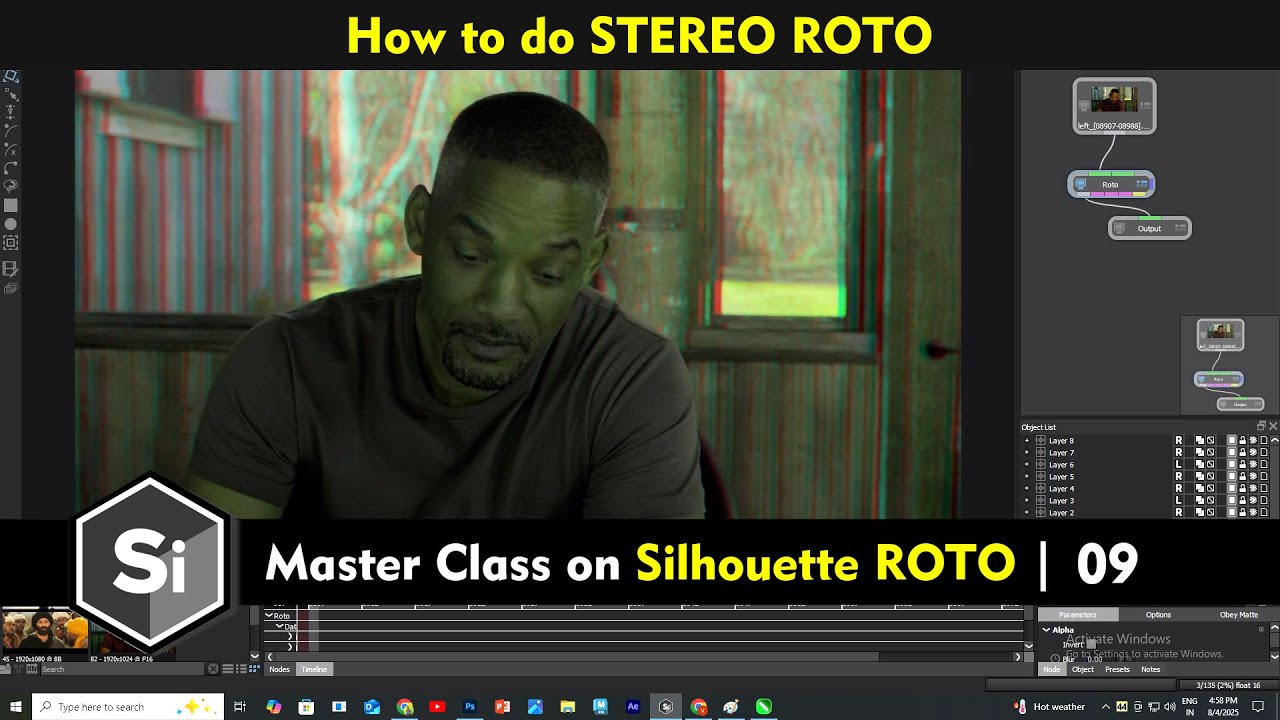
Task: Toggle Layer 5 visibility dot
Action: tap(1026, 477)
